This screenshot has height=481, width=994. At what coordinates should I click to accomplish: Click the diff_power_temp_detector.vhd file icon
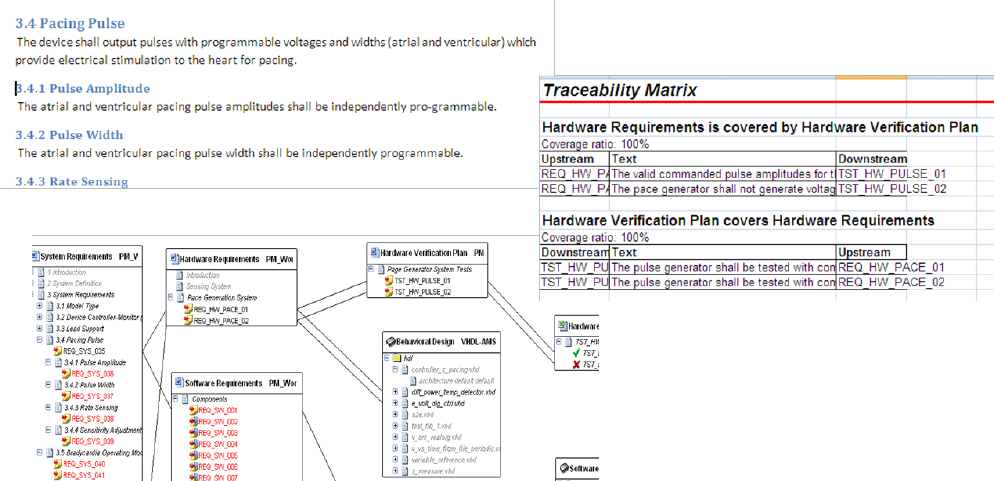[x=405, y=392]
